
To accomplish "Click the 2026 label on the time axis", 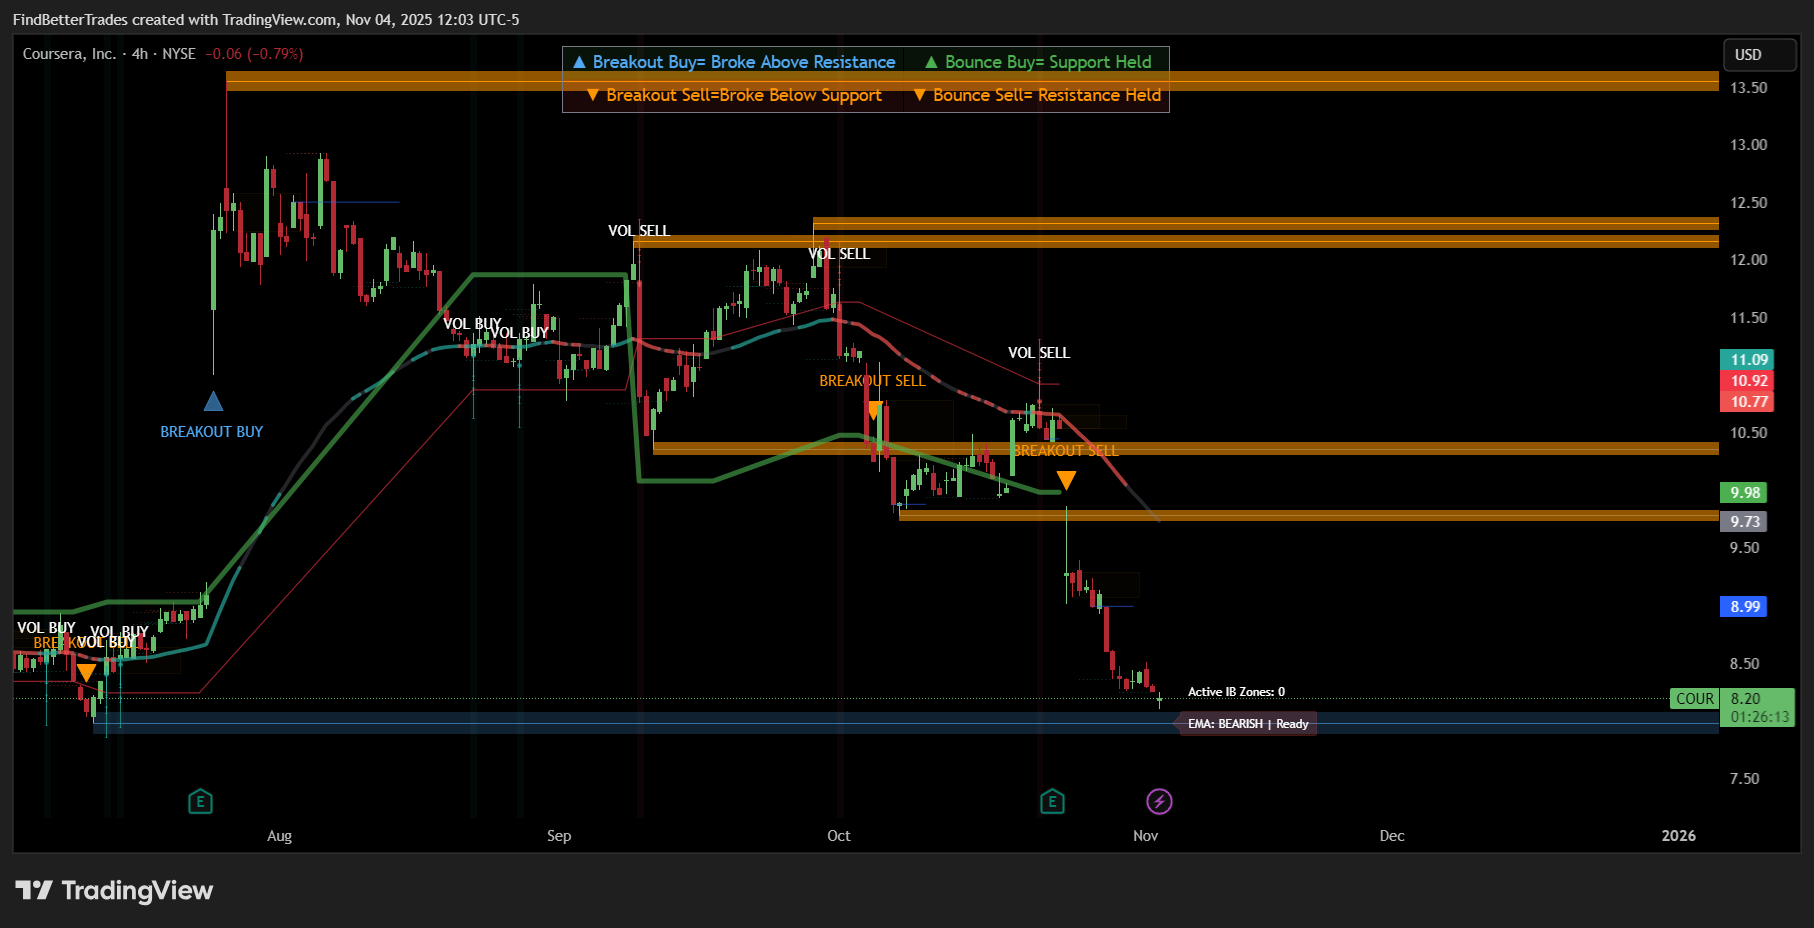I will click(x=1678, y=836).
